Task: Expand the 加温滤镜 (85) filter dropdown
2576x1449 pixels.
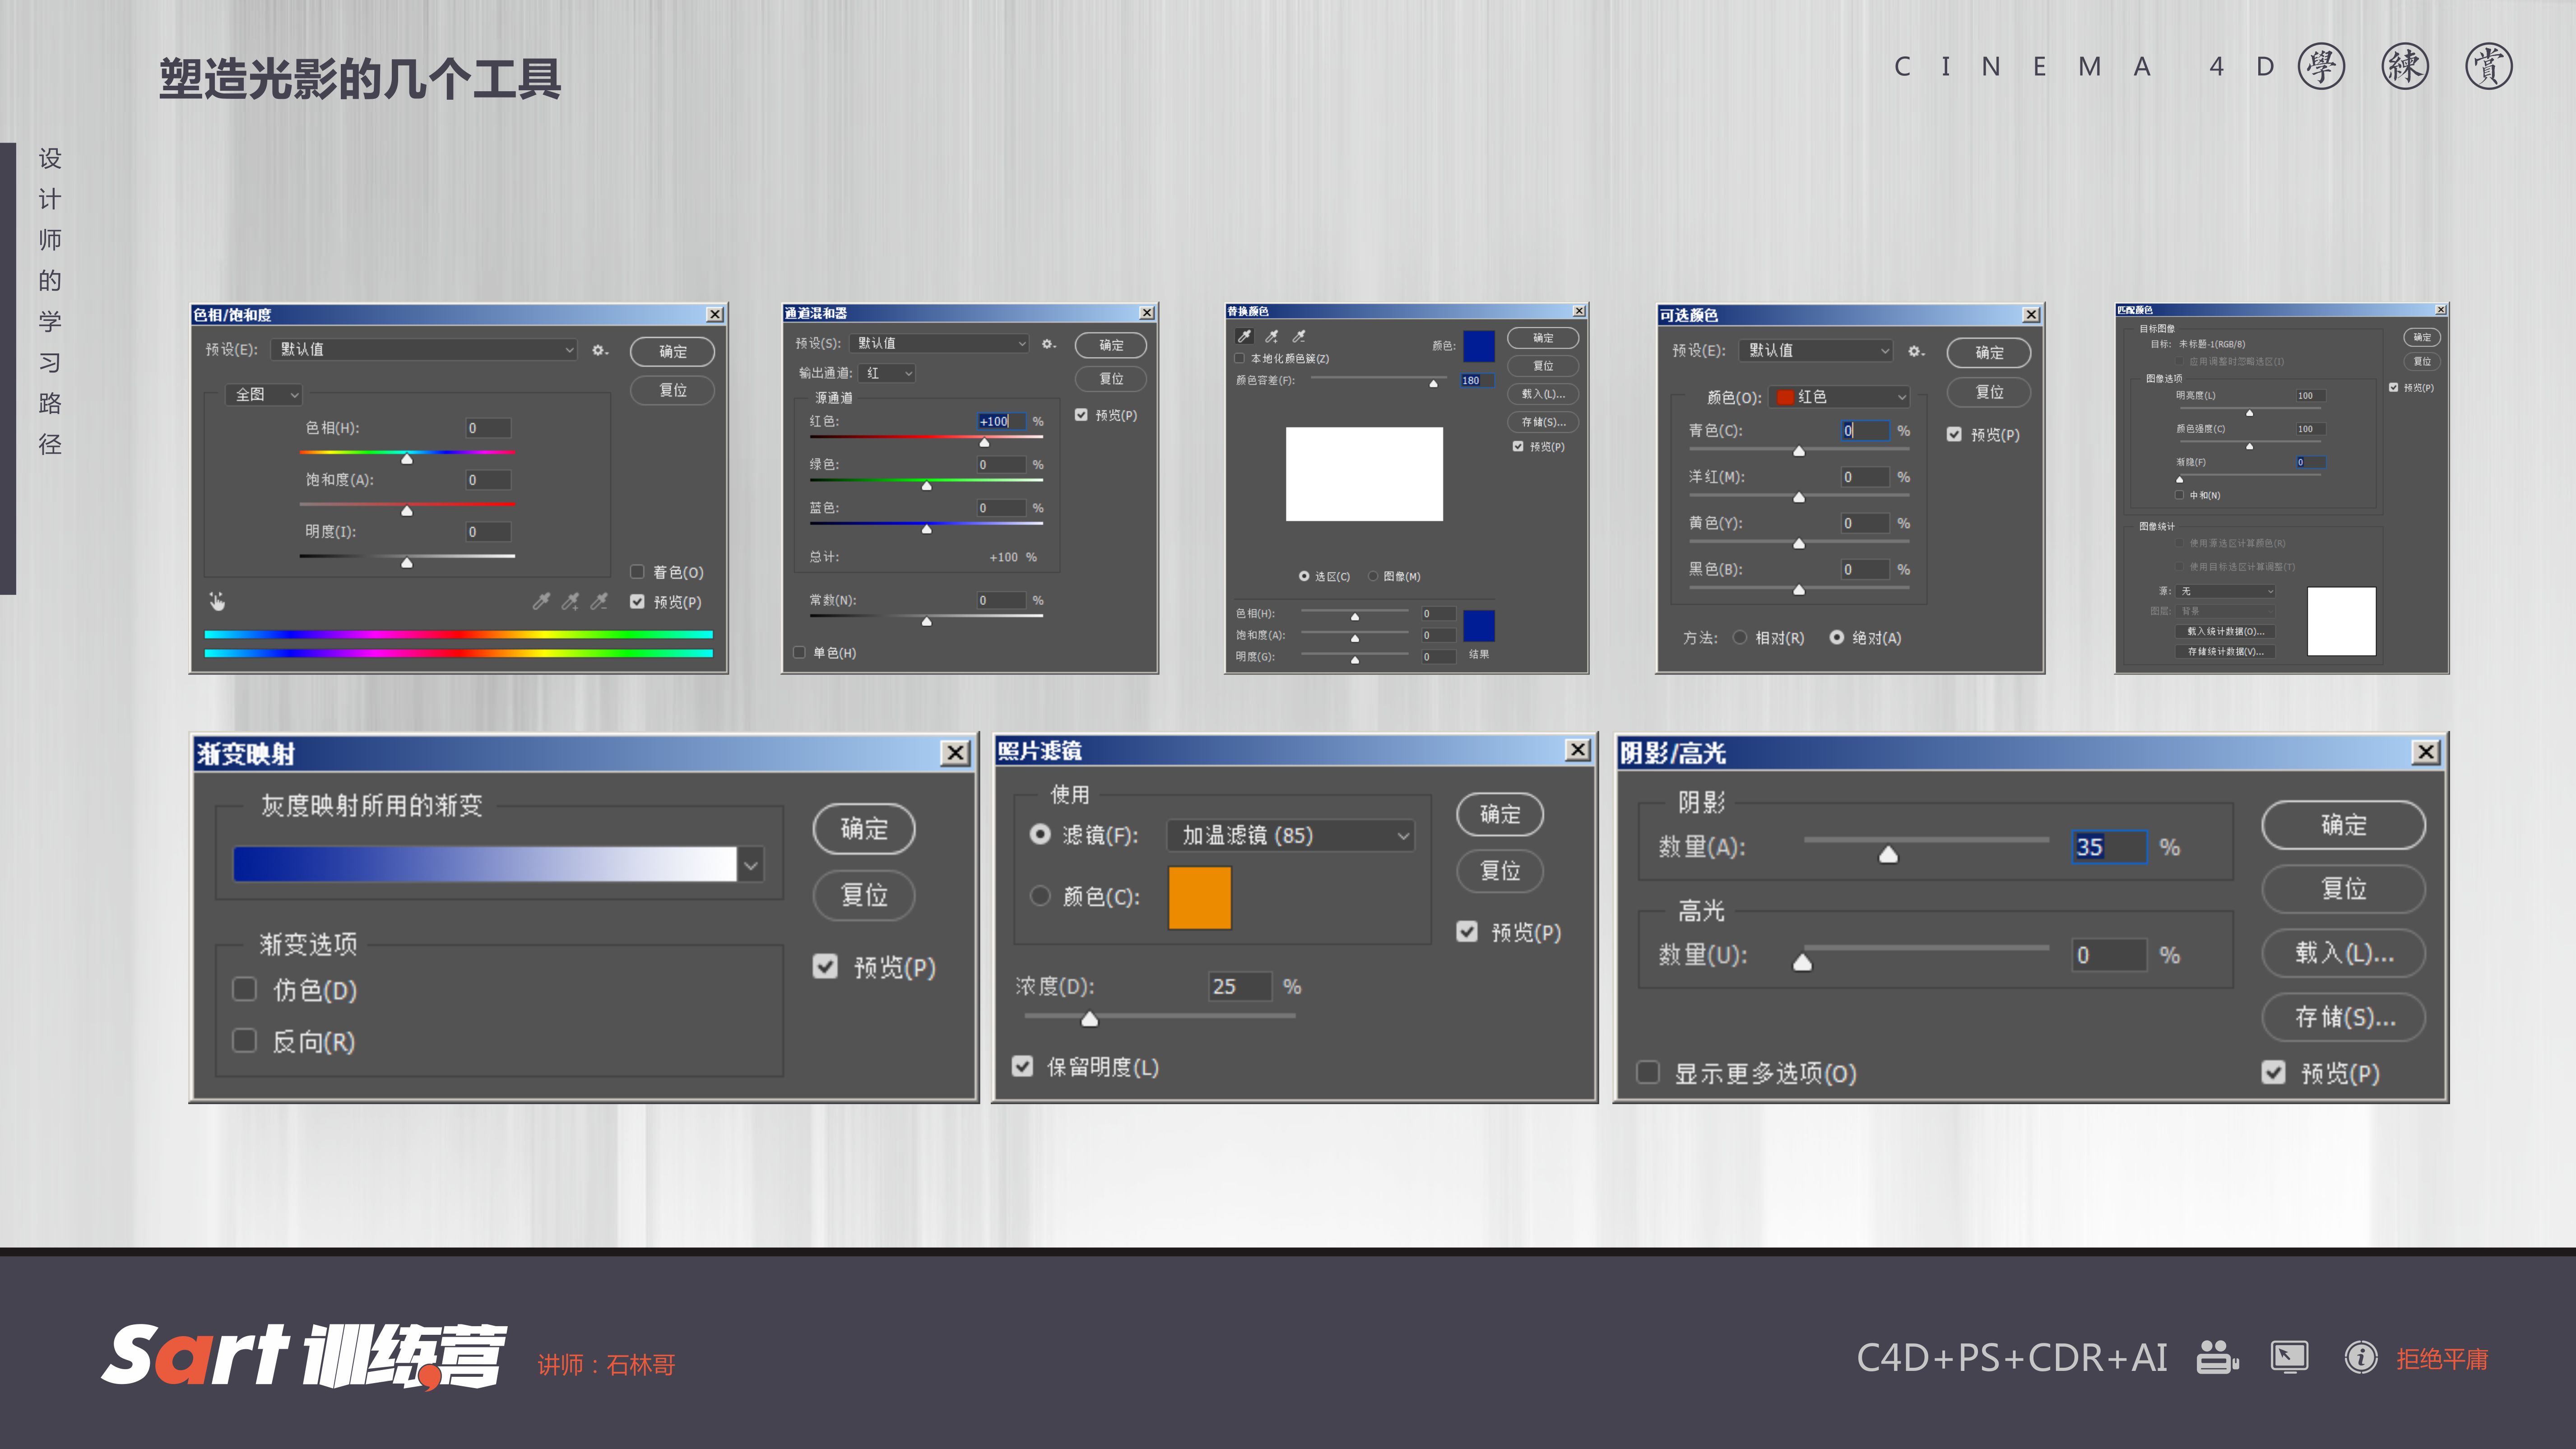Action: [x=1291, y=835]
